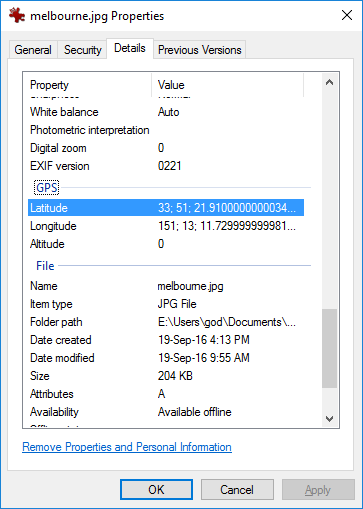Select the Item type row

(166, 304)
